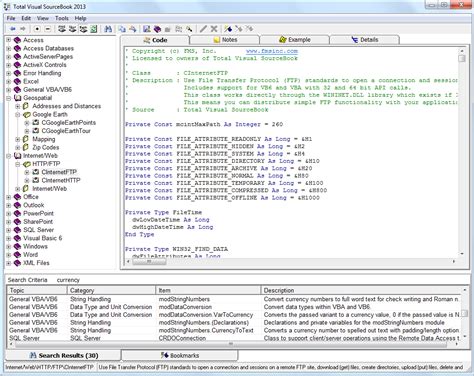Image resolution: width=474 pixels, height=376 pixels.
Task: Select the Search Results (30) tab
Action: 63,356
